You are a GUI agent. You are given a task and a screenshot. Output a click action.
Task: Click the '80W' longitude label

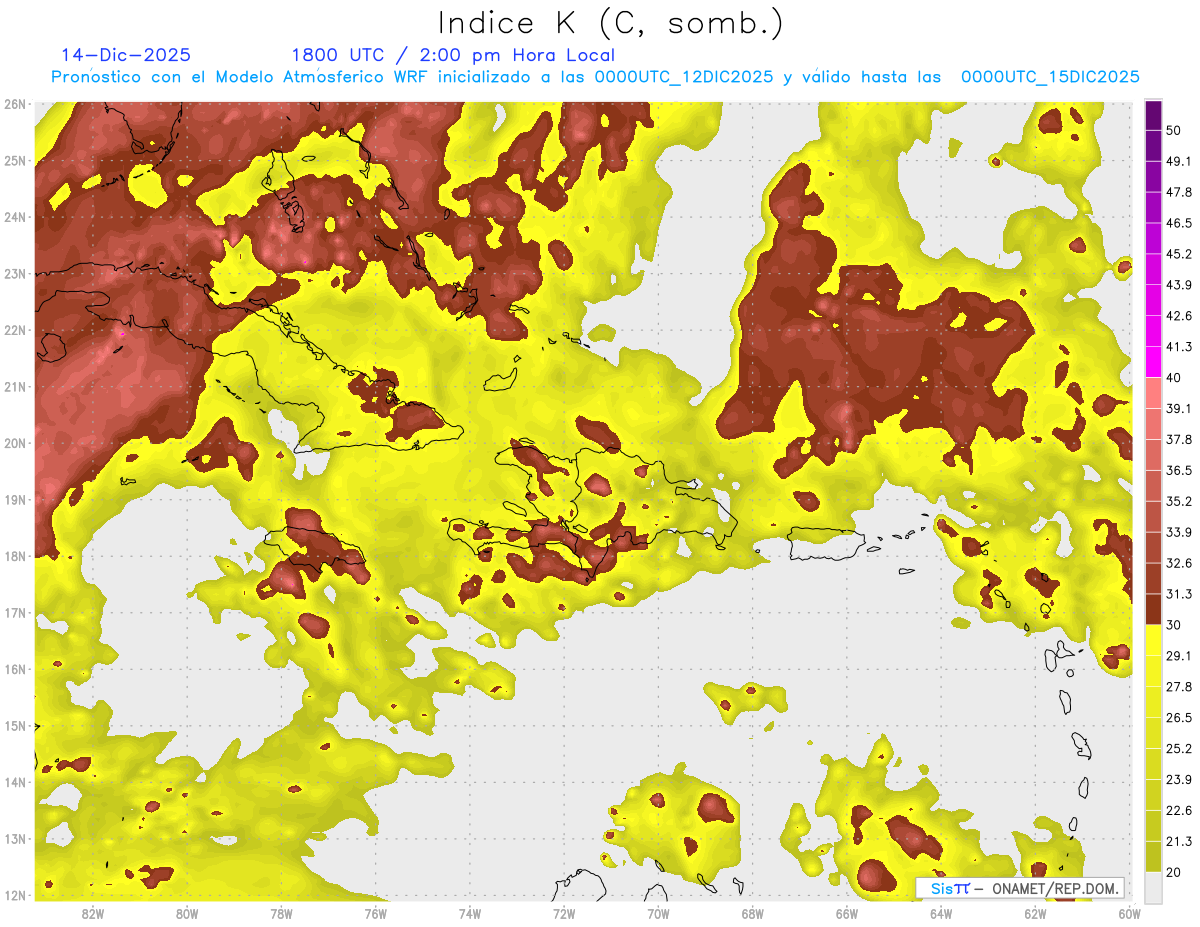click(x=187, y=913)
